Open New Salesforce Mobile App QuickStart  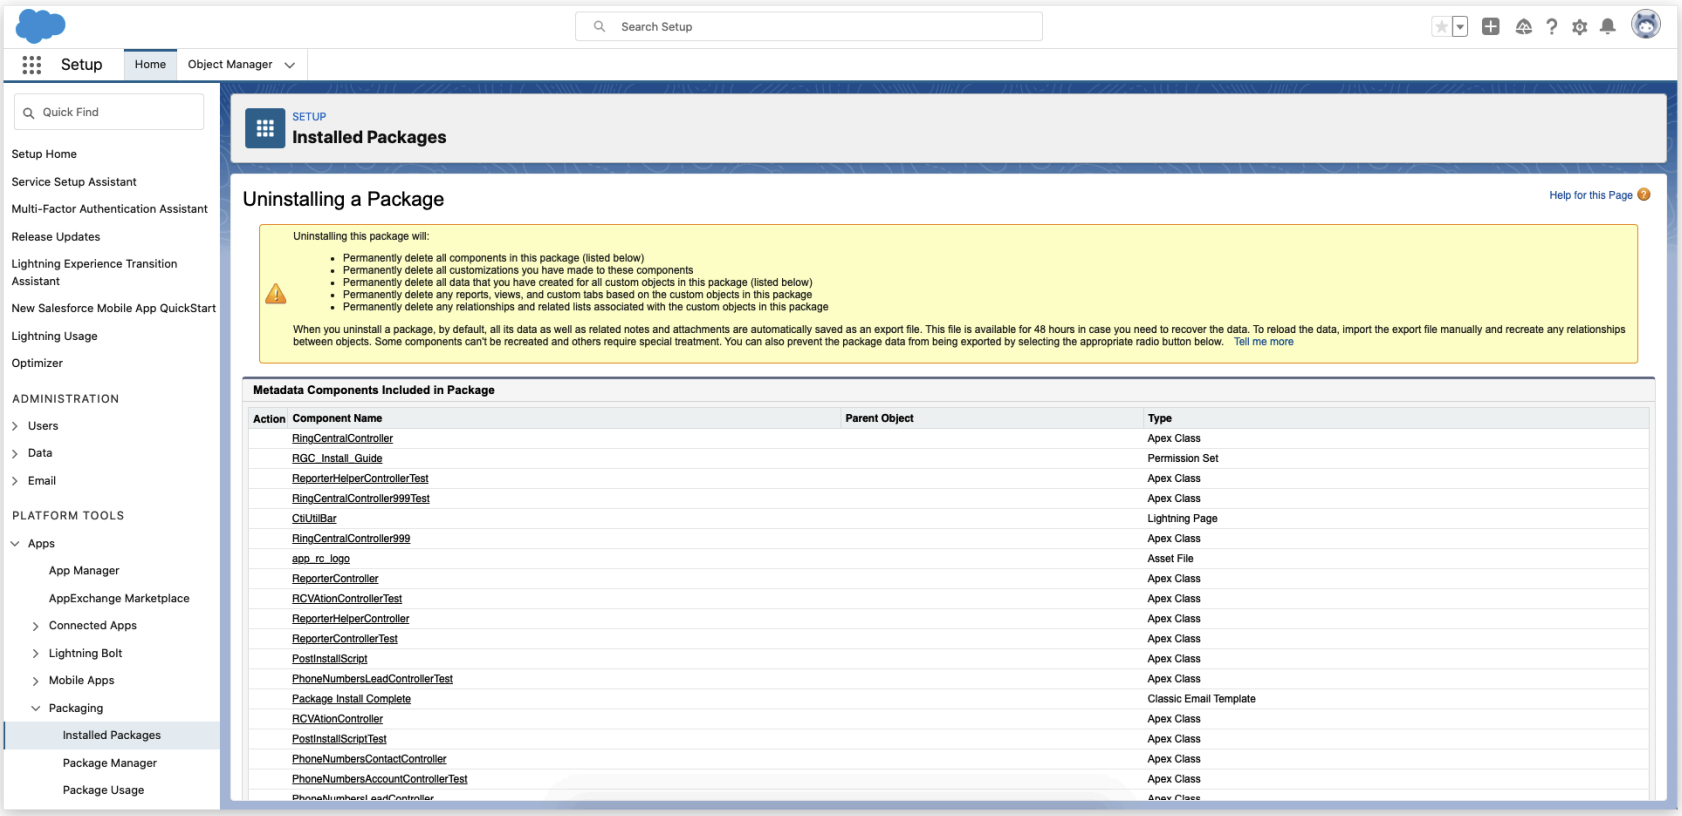114,308
